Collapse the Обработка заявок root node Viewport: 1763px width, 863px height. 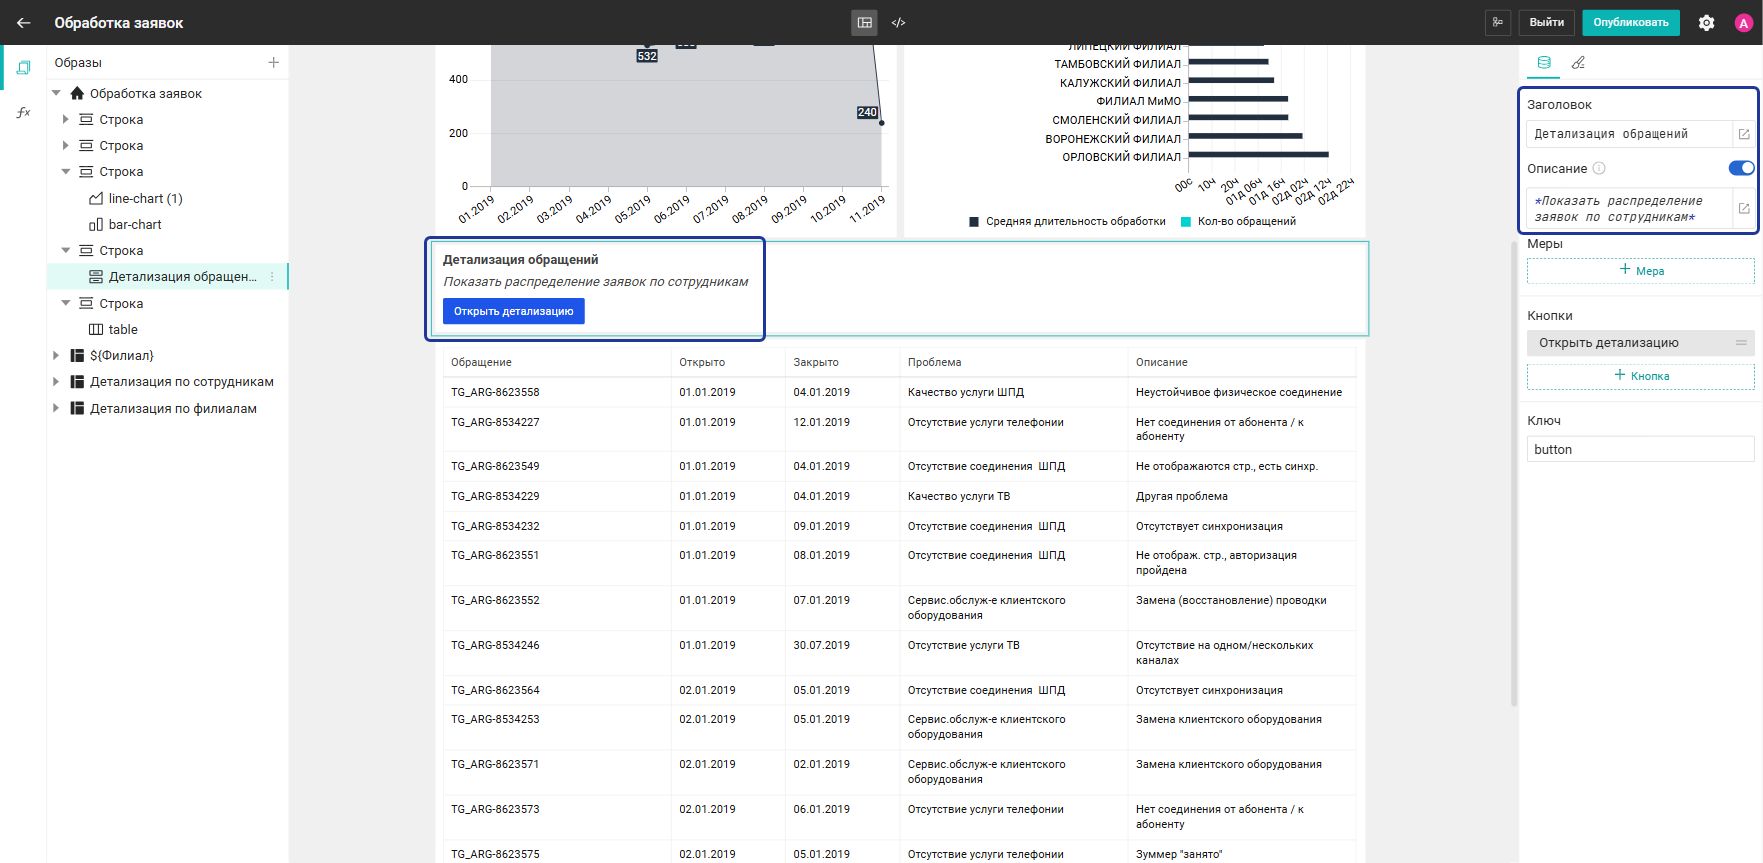pyautogui.click(x=57, y=93)
